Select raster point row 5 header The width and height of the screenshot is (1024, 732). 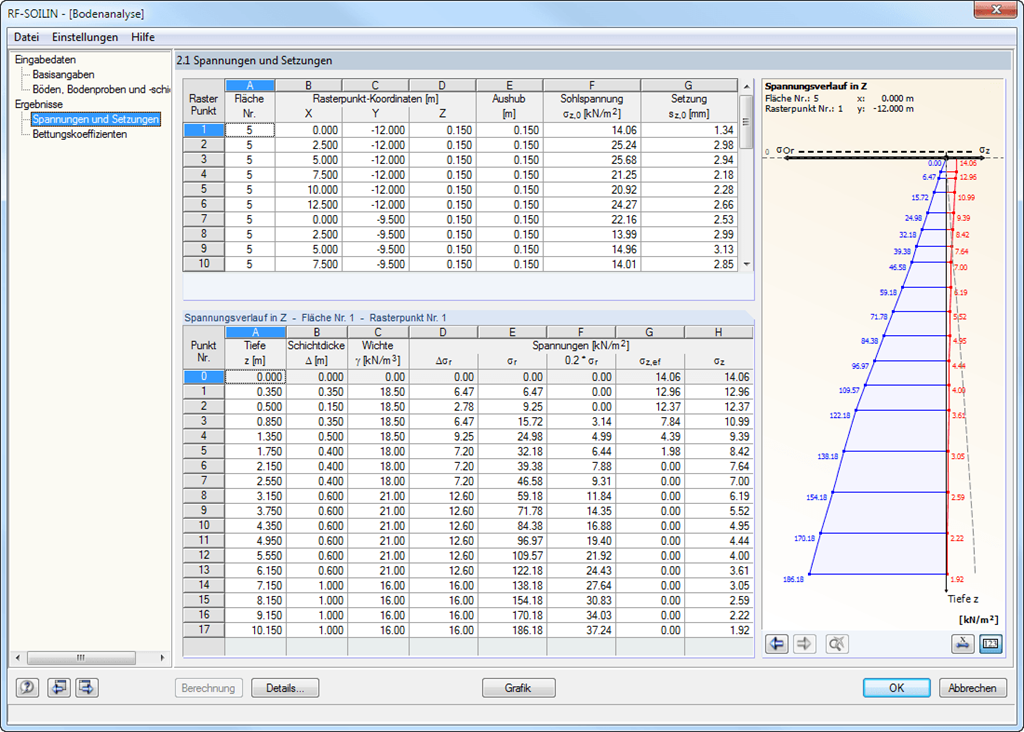[x=204, y=189]
